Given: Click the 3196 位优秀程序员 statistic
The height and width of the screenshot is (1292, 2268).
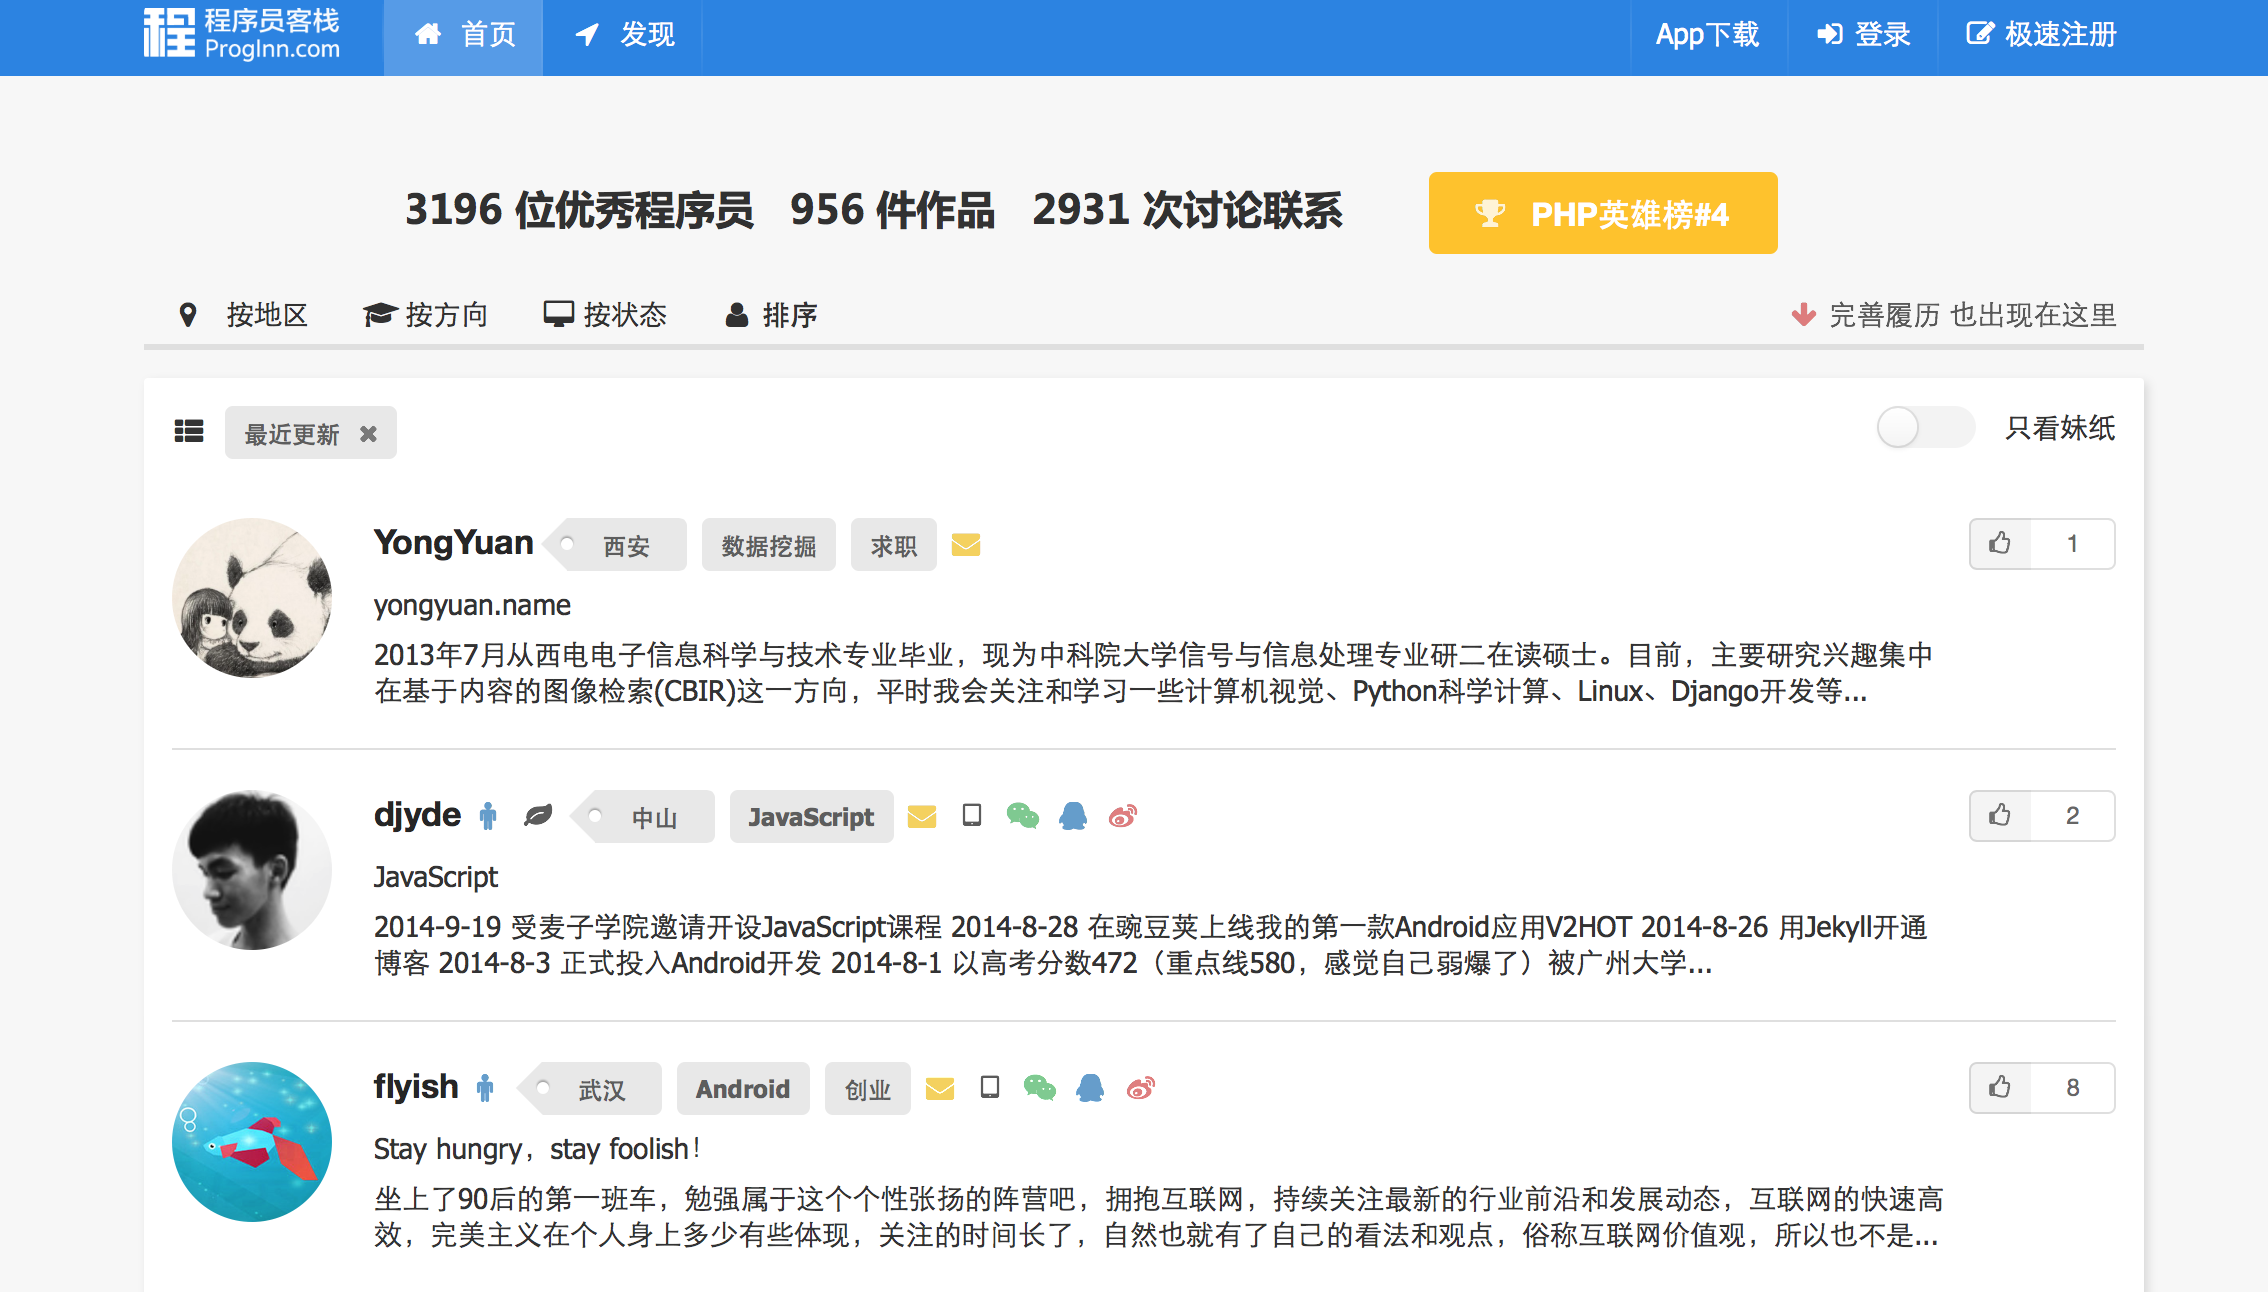Looking at the screenshot, I should (579, 211).
